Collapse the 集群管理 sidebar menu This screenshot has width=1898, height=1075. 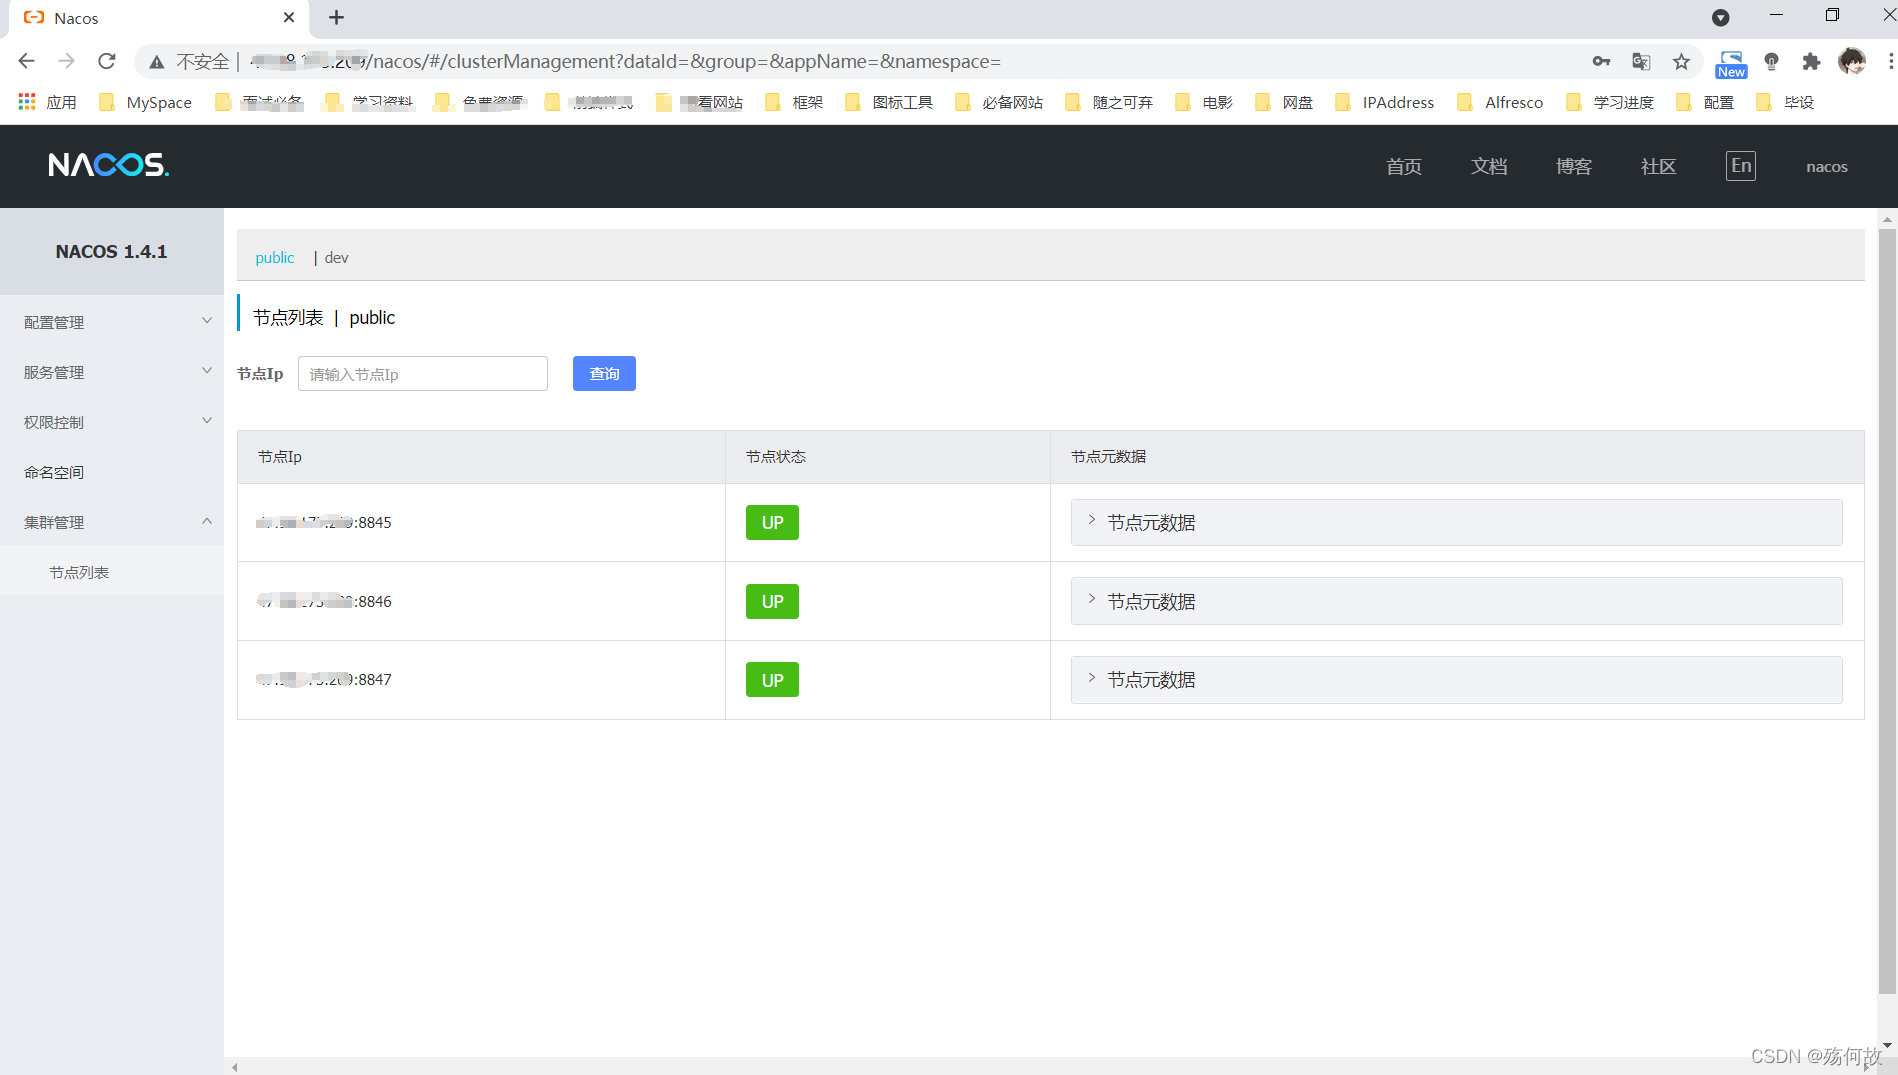pyautogui.click(x=112, y=522)
